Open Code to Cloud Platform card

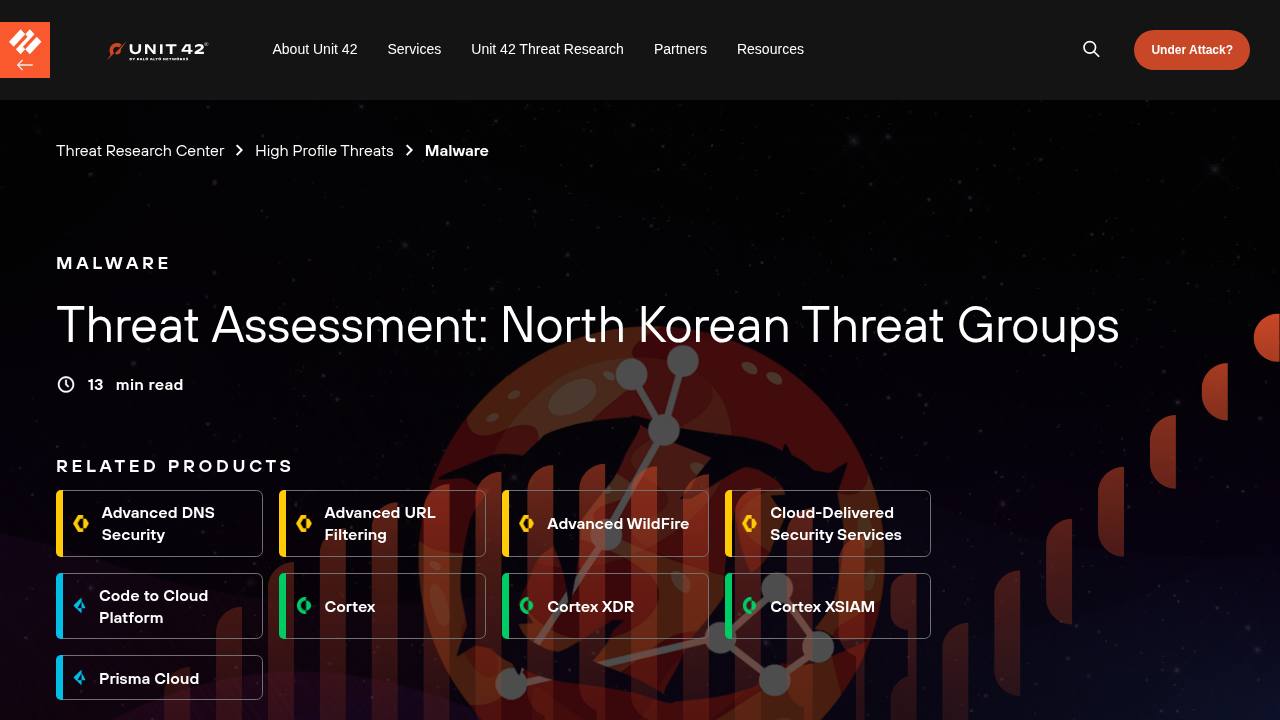pyautogui.click(x=159, y=606)
